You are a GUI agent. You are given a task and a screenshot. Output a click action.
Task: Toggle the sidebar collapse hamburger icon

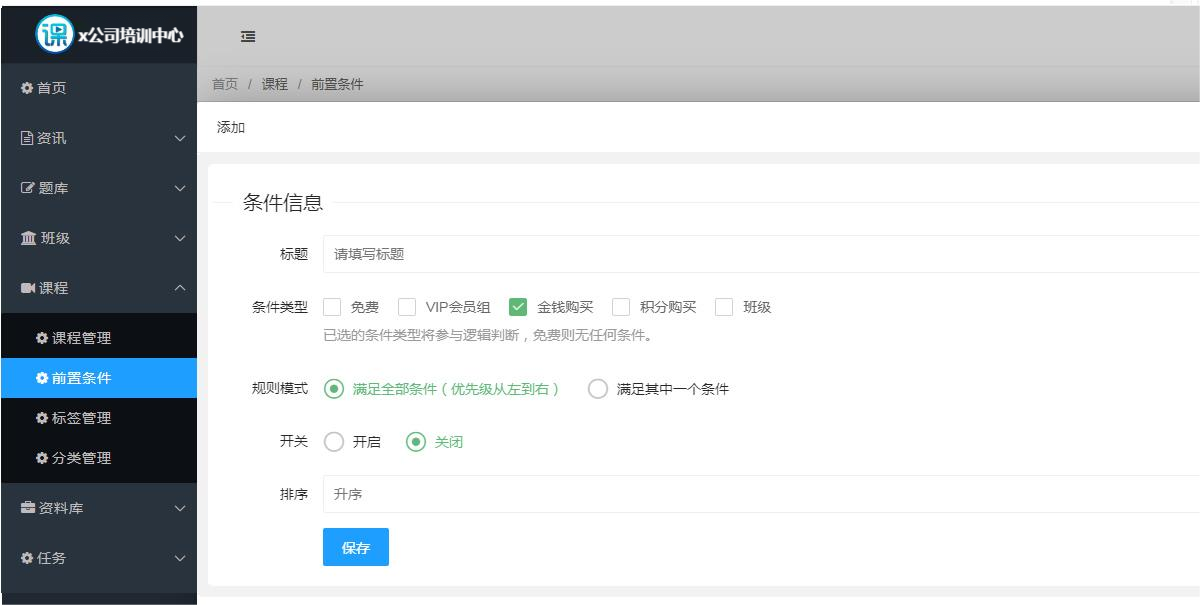248,37
